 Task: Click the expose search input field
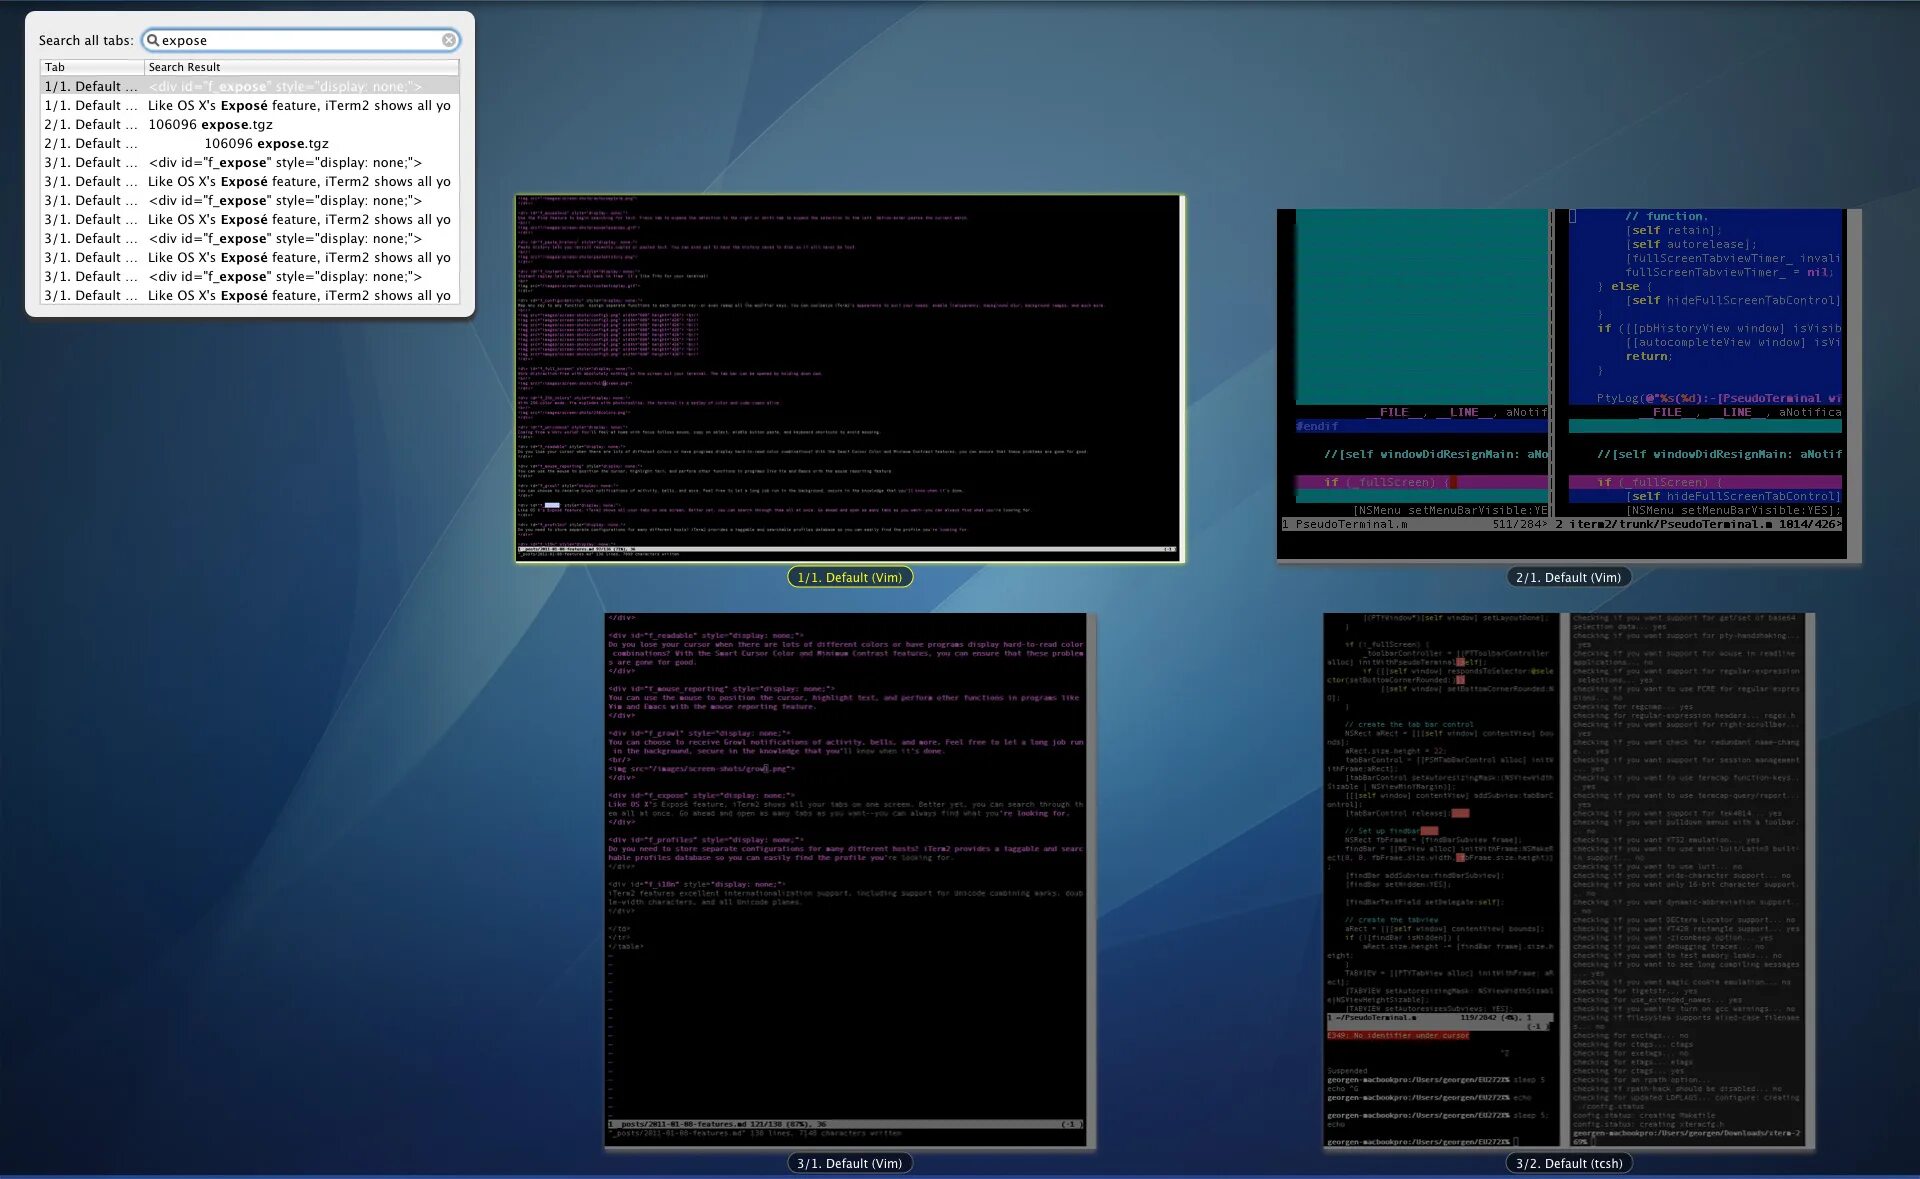302,40
